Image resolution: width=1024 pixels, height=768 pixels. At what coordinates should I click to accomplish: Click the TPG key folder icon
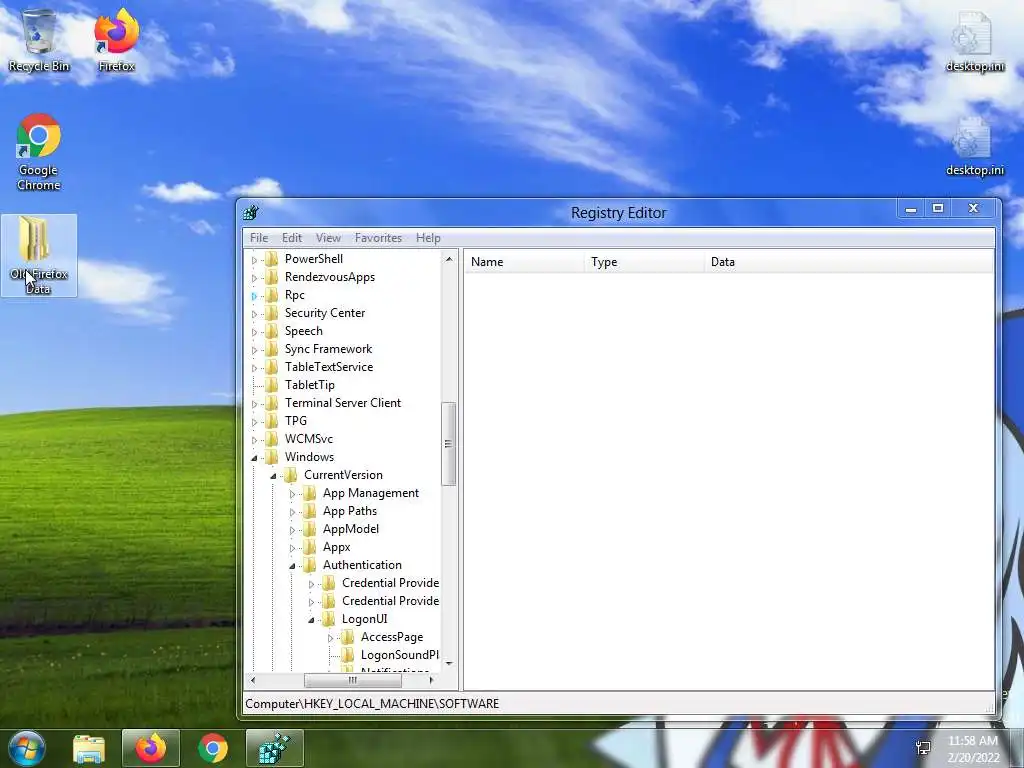point(271,421)
